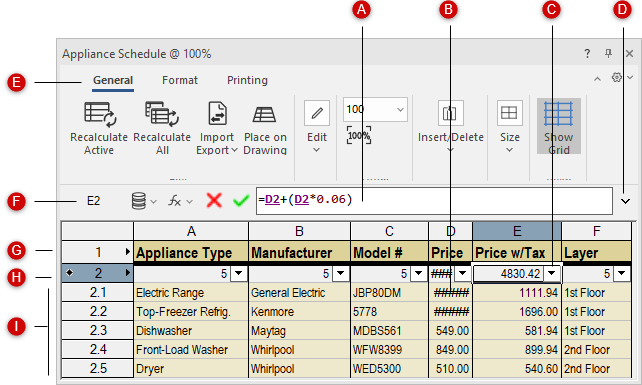Click the Recalculate Active icon
Screen dimensions: 642x385
(99, 114)
